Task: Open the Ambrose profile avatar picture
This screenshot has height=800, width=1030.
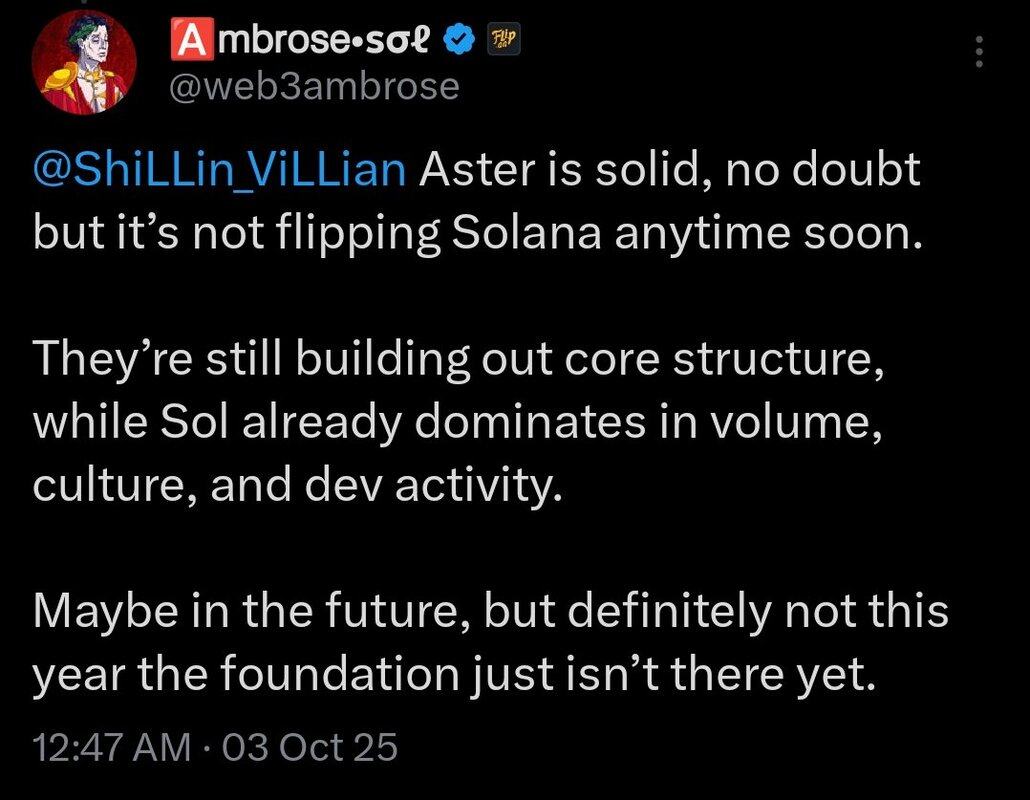Action: 85,66
